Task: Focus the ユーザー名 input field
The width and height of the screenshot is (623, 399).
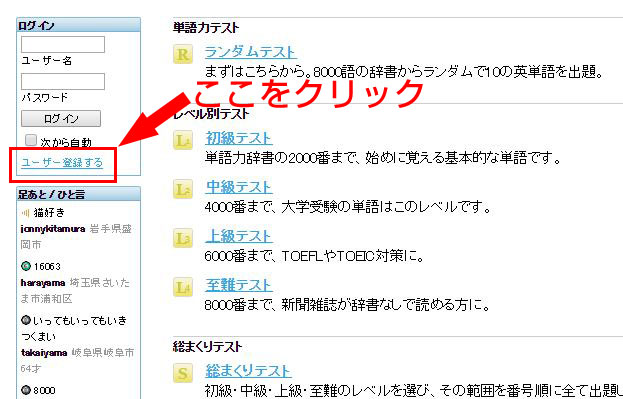Action: click(63, 44)
